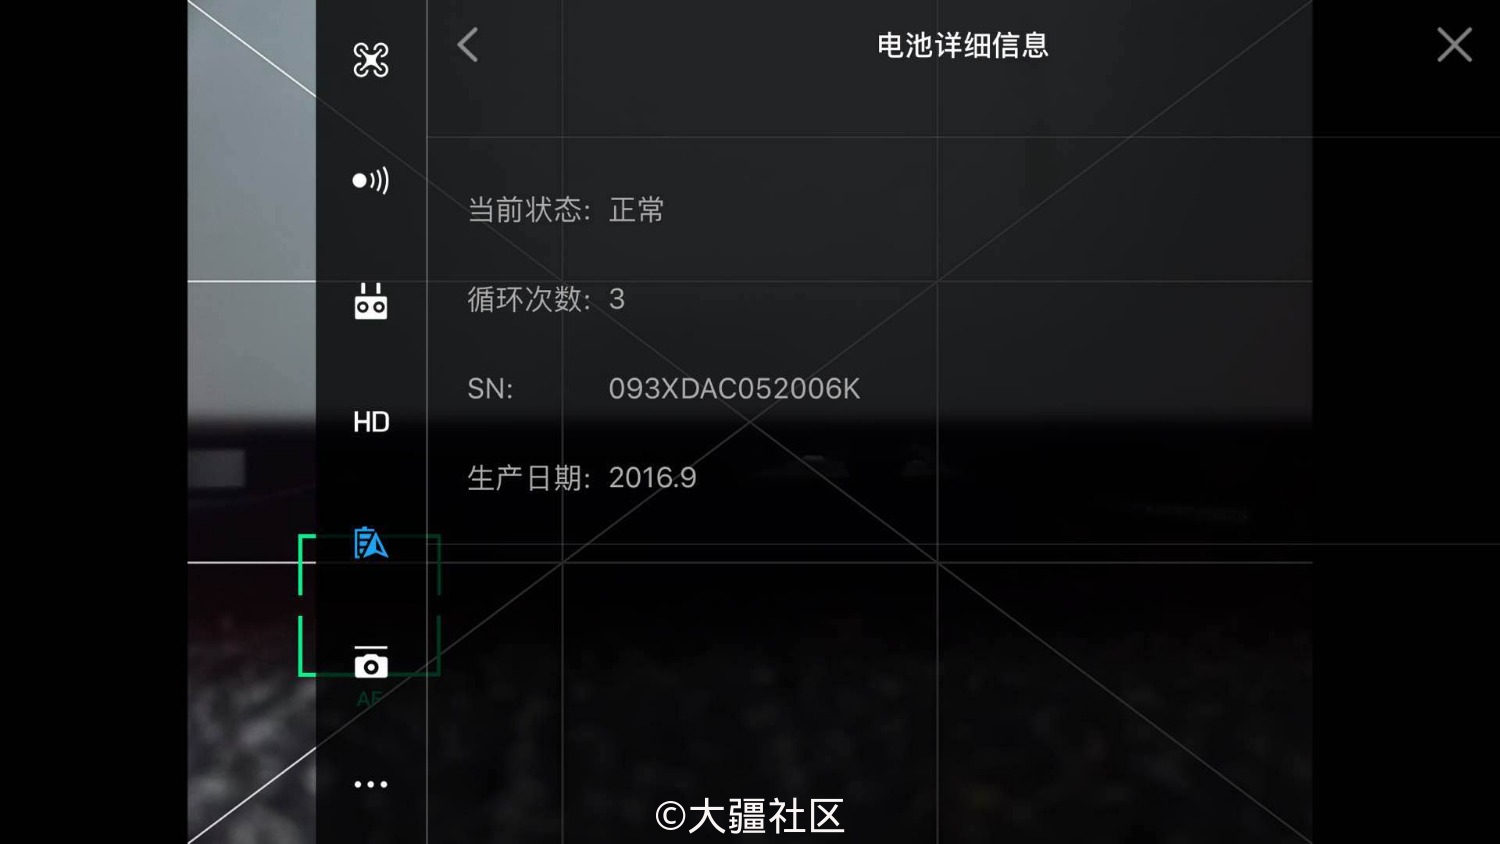Open the visual navigation sensor settings icon
The image size is (1500, 844).
[x=371, y=181]
